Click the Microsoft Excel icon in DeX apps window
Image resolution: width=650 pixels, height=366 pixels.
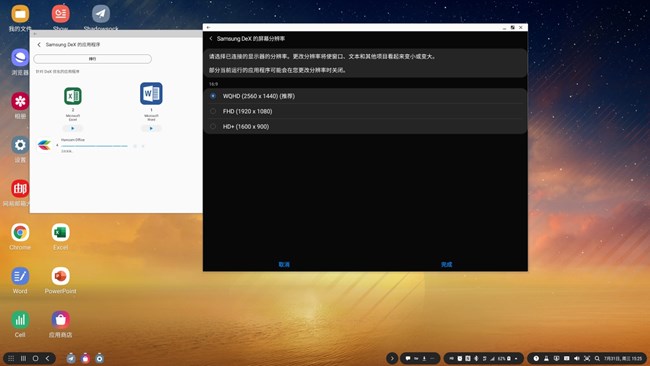73,96
